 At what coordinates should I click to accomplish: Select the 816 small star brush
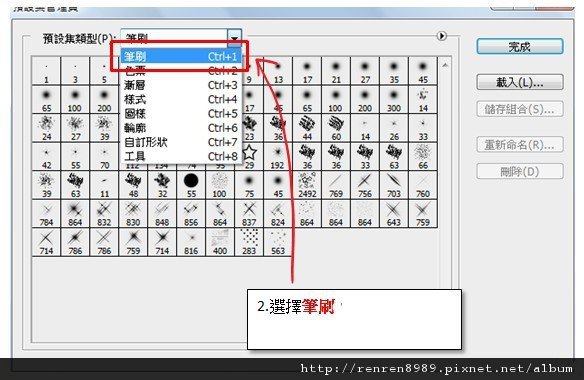point(191,243)
